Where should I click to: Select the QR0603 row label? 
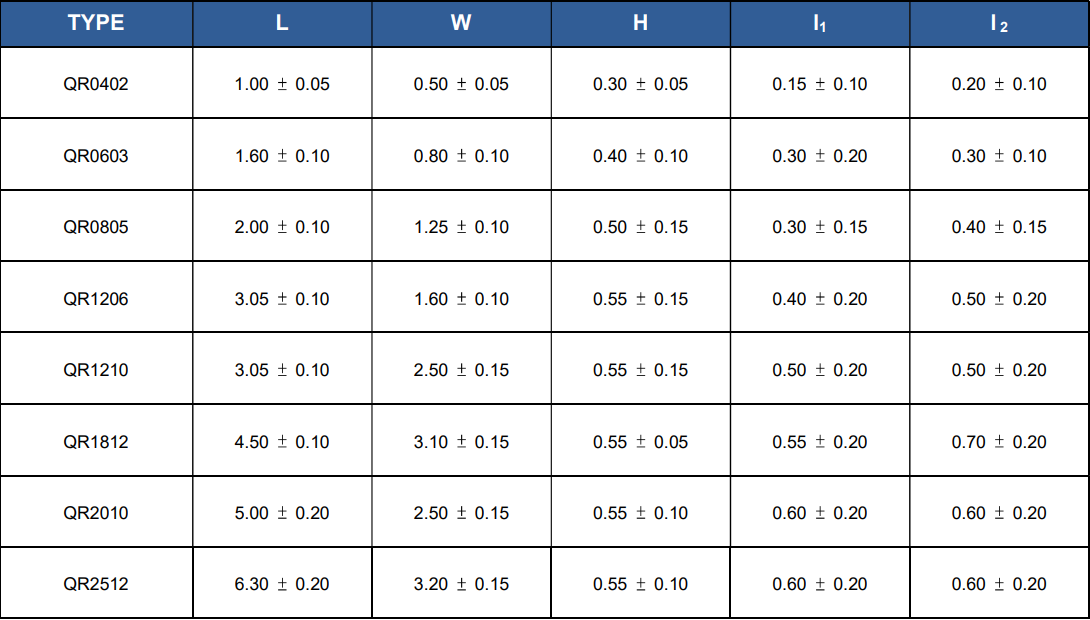click(x=96, y=156)
